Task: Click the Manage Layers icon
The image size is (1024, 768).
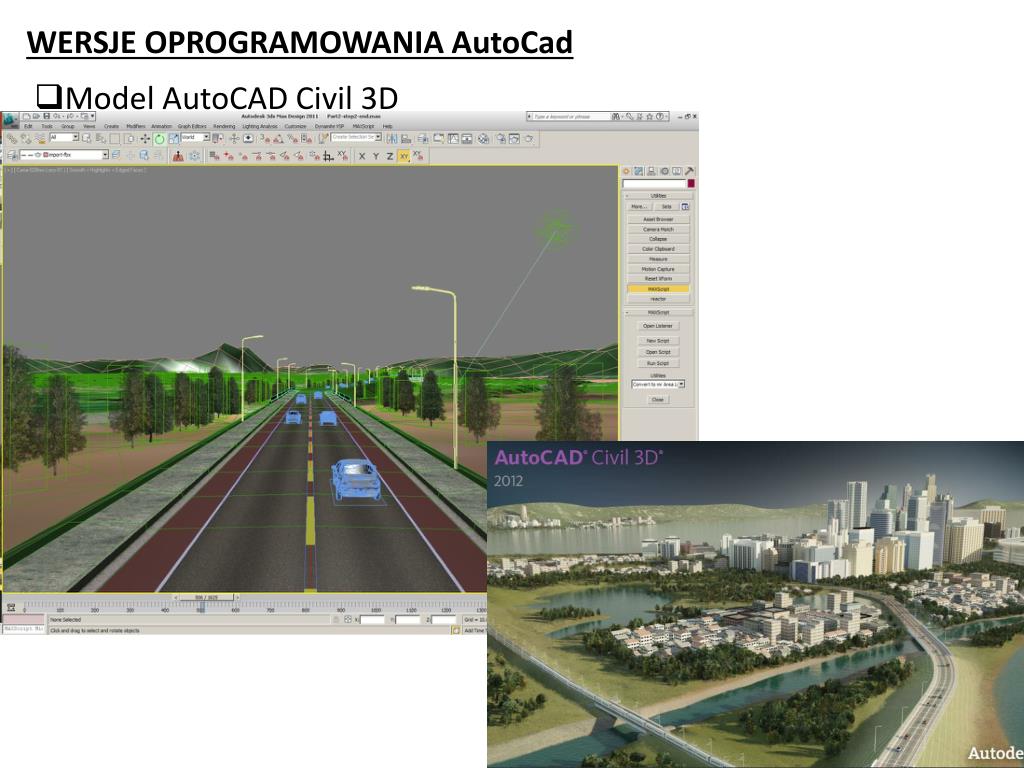Action: pyautogui.click(x=423, y=138)
